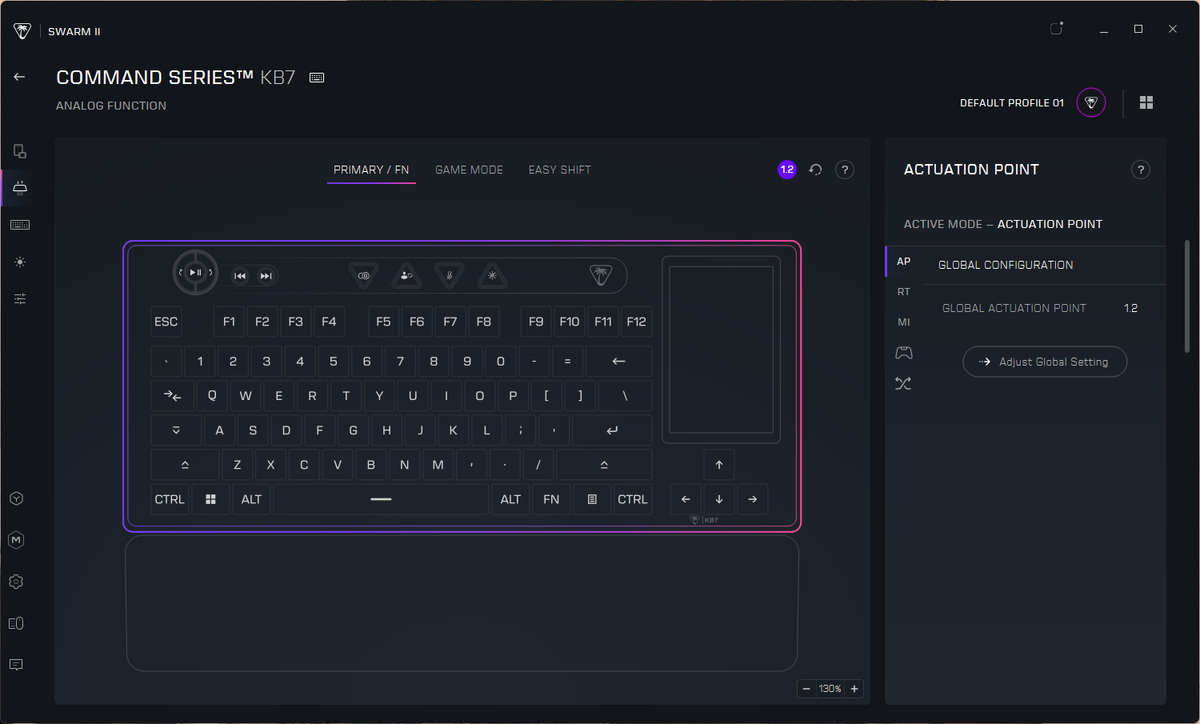
Task: Select the S key
Action: pyautogui.click(x=253, y=432)
